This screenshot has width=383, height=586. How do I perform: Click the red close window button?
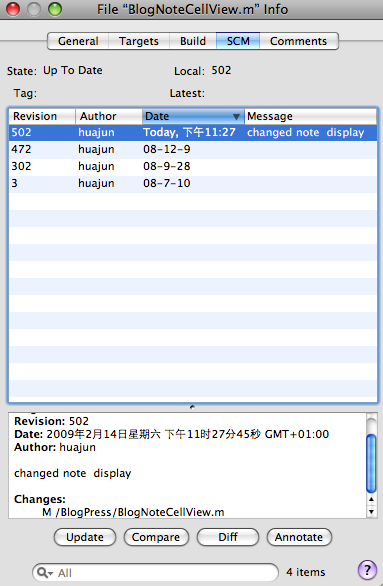coord(13,9)
